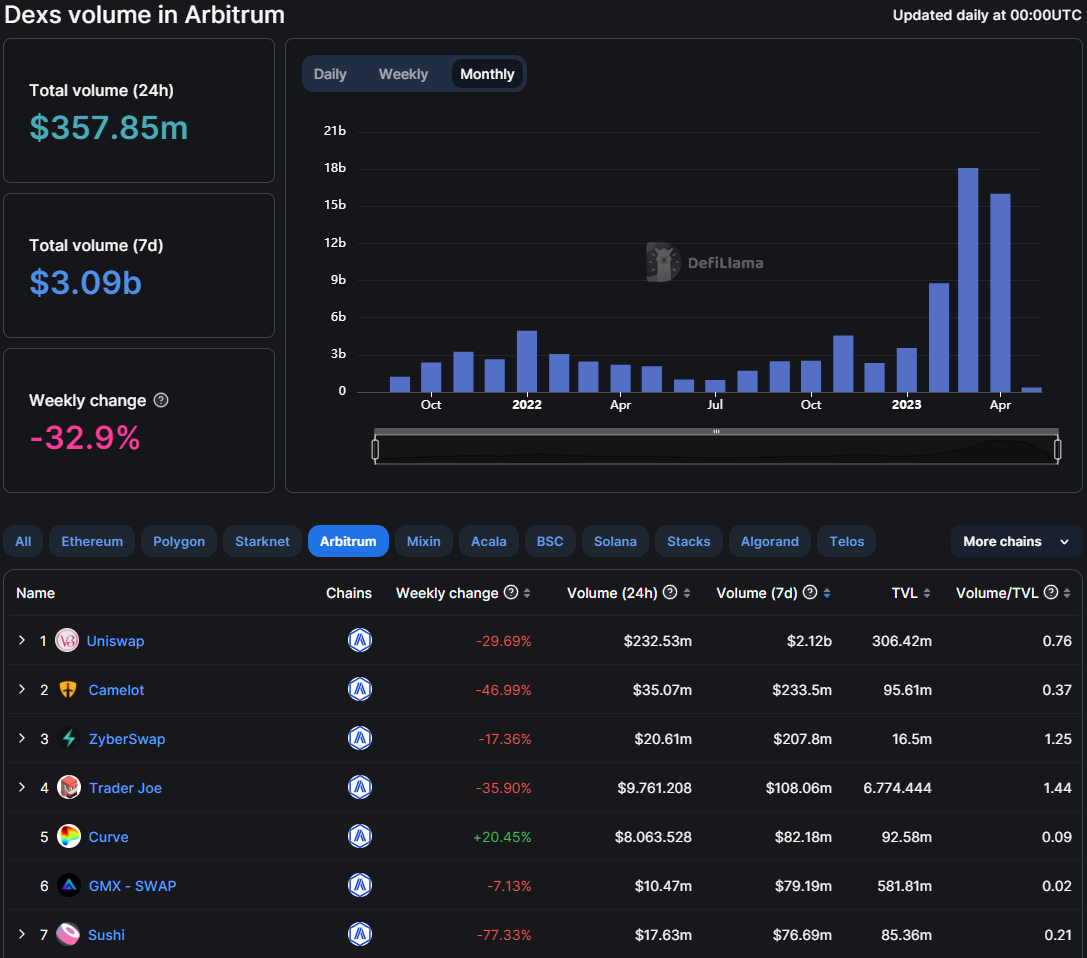
Task: Sort table by Volume/TVL arrows
Action: [x=1067, y=593]
